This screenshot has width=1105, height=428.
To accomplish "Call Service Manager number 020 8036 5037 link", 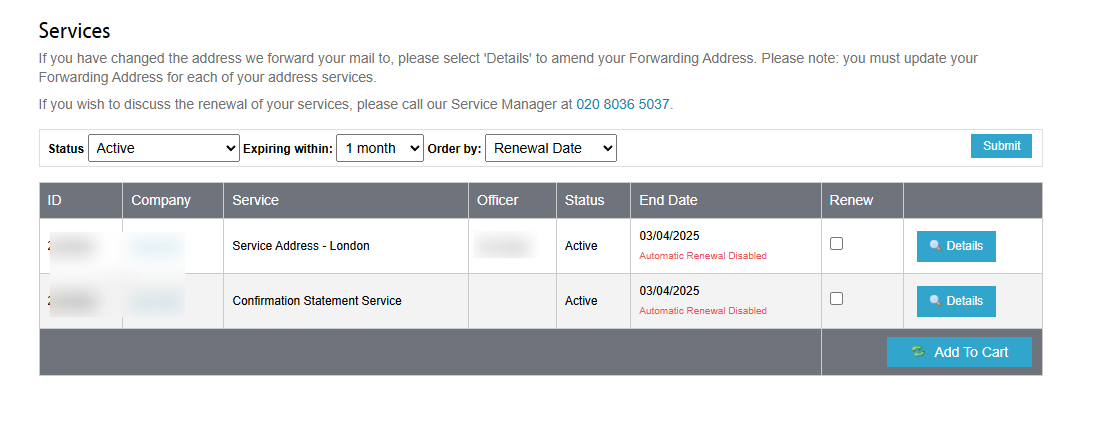I will tap(623, 105).
